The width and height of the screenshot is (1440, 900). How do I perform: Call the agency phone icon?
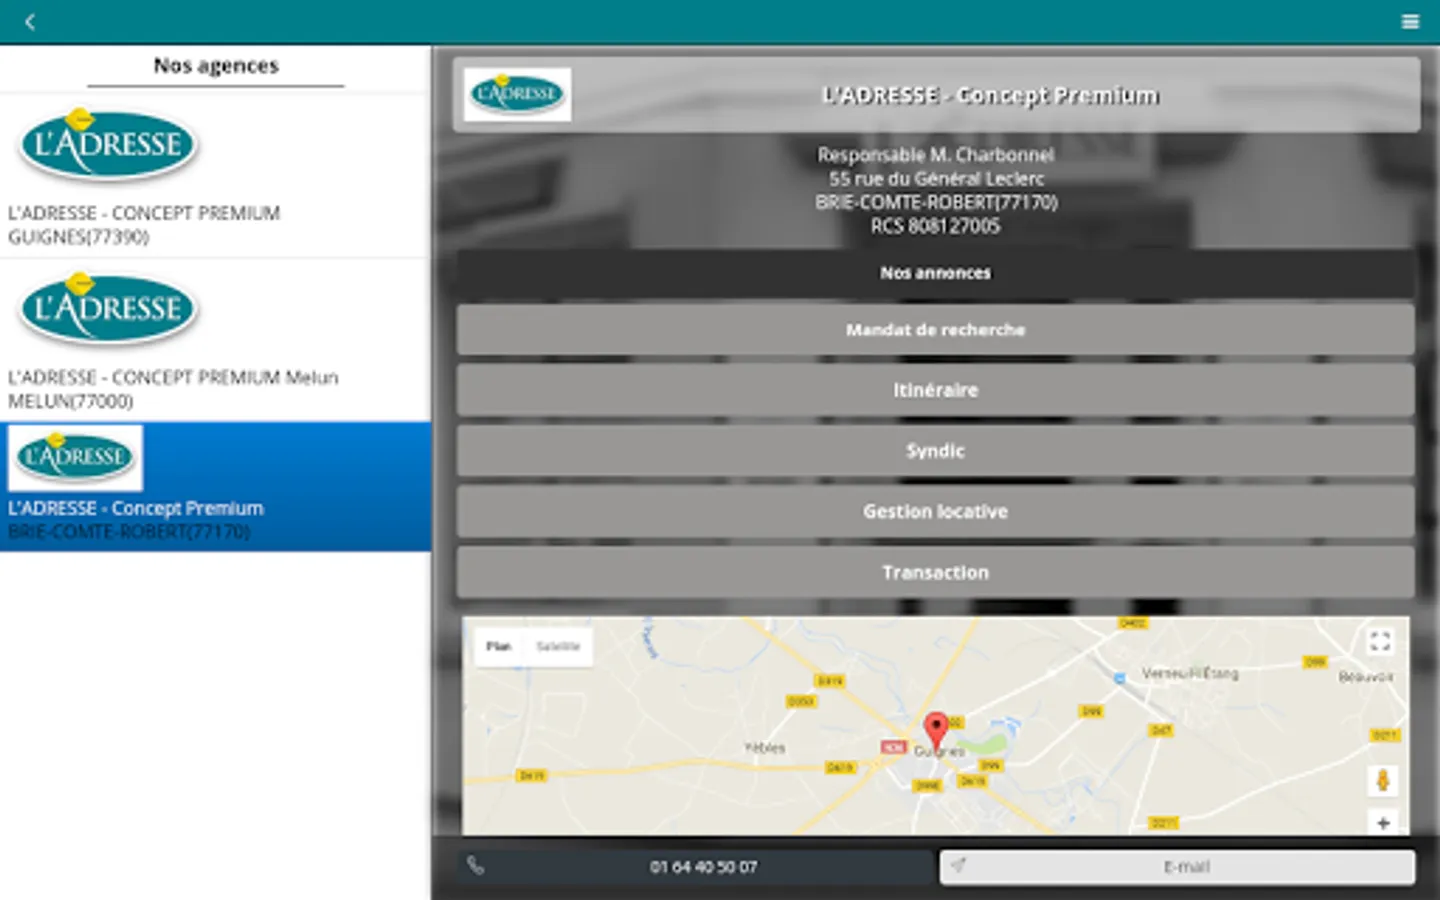point(476,866)
